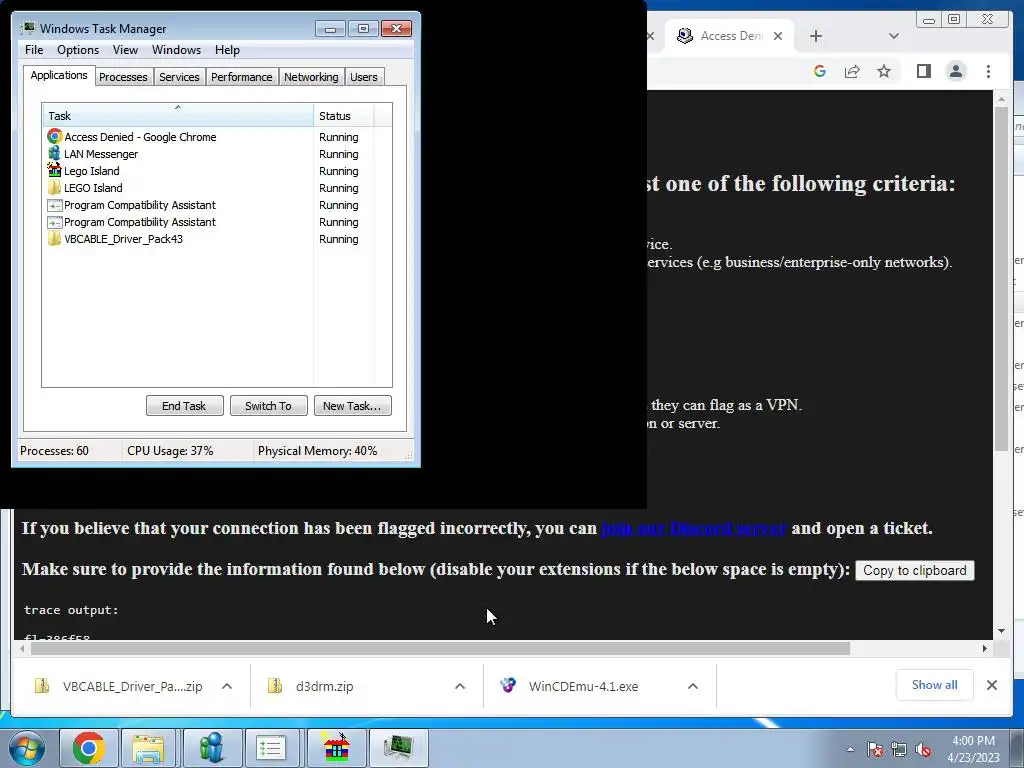Open Task Manager Options menu
The height and width of the screenshot is (768, 1024).
[x=78, y=50]
